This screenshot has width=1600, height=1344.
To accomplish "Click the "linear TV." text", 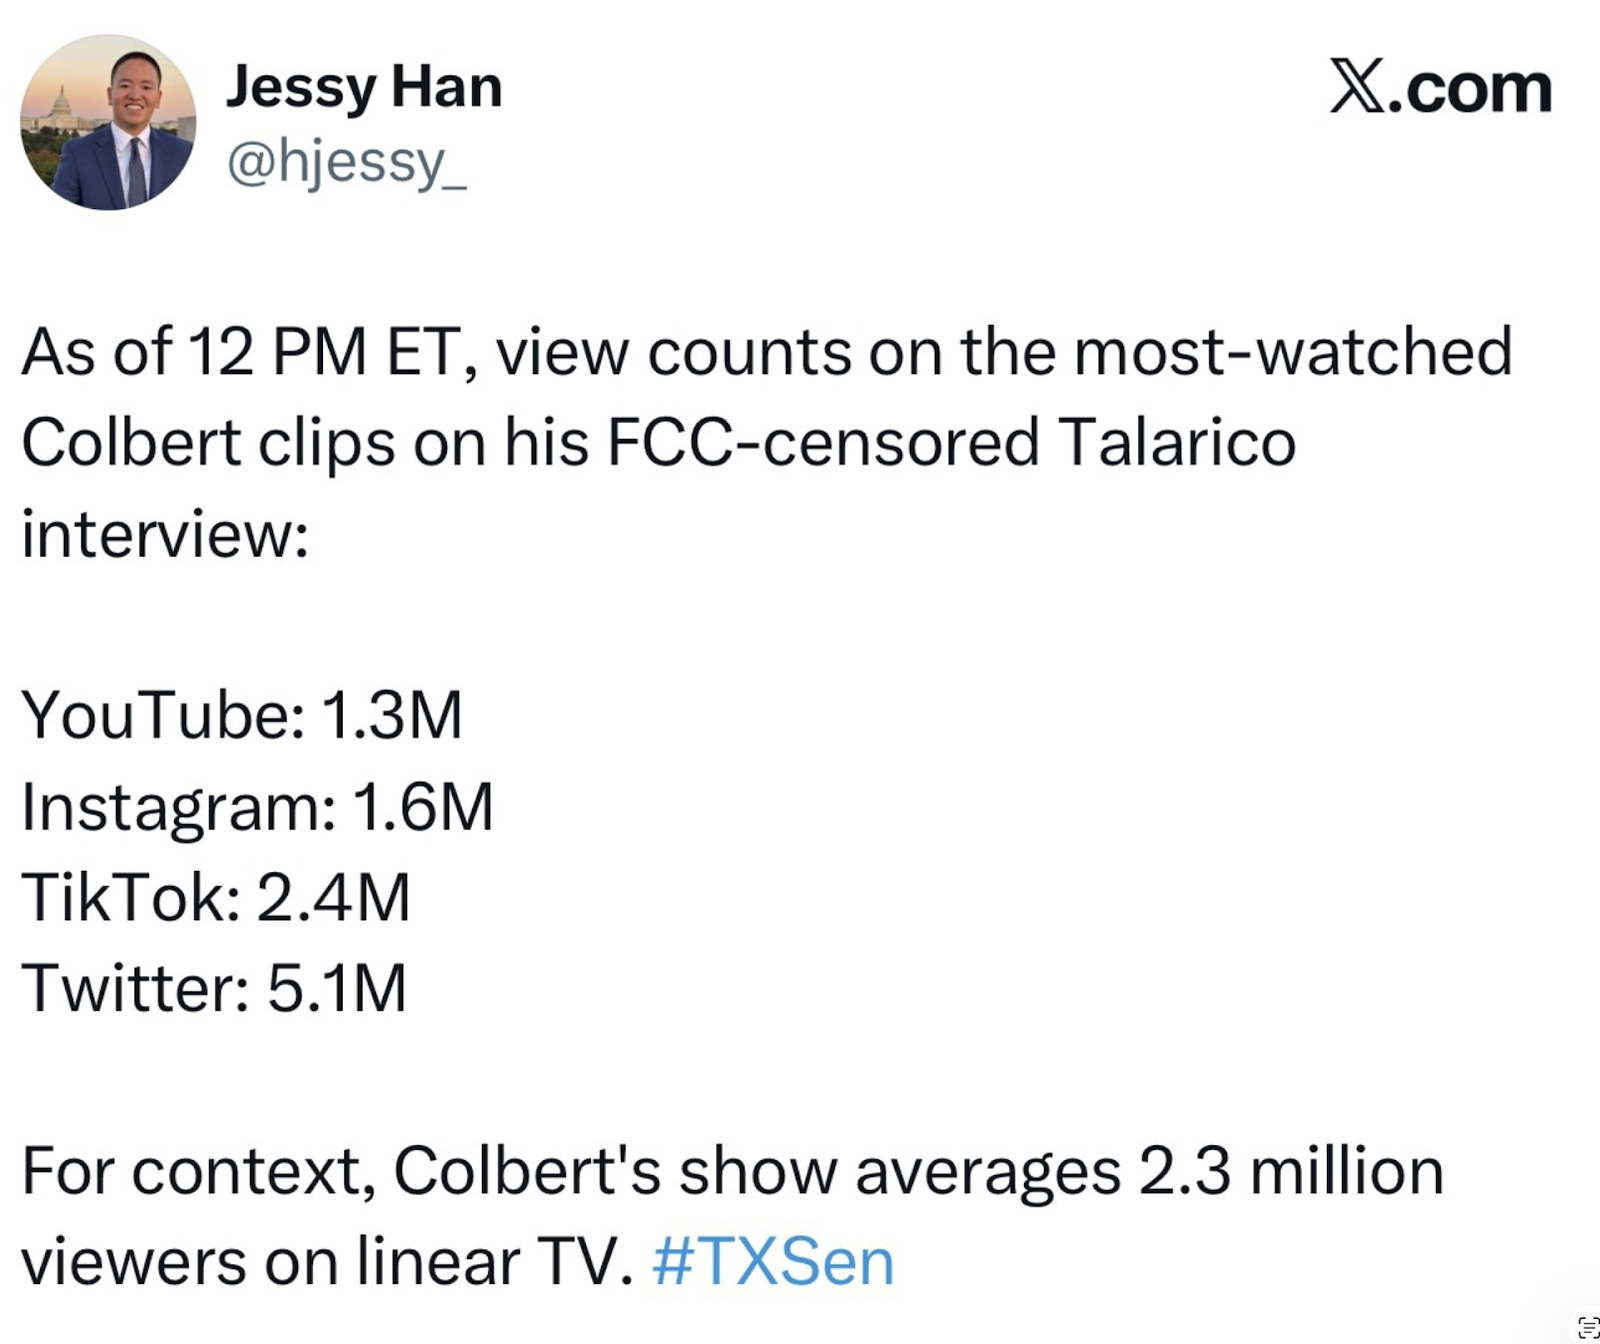I will point(495,1262).
